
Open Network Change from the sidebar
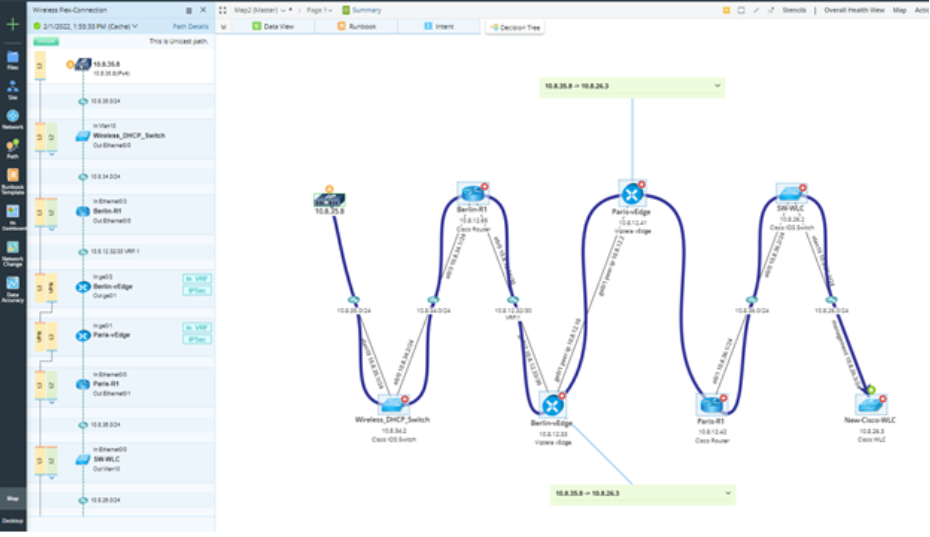click(12, 250)
